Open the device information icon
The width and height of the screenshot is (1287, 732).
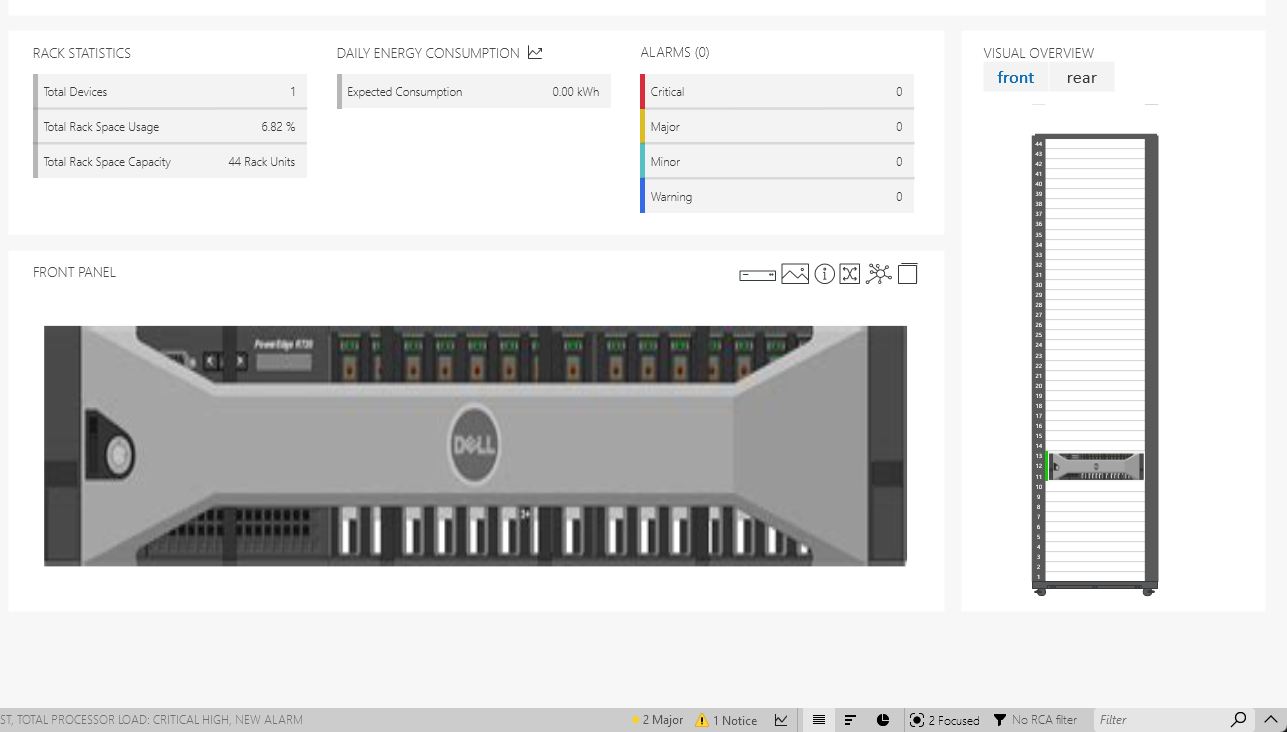click(x=824, y=274)
